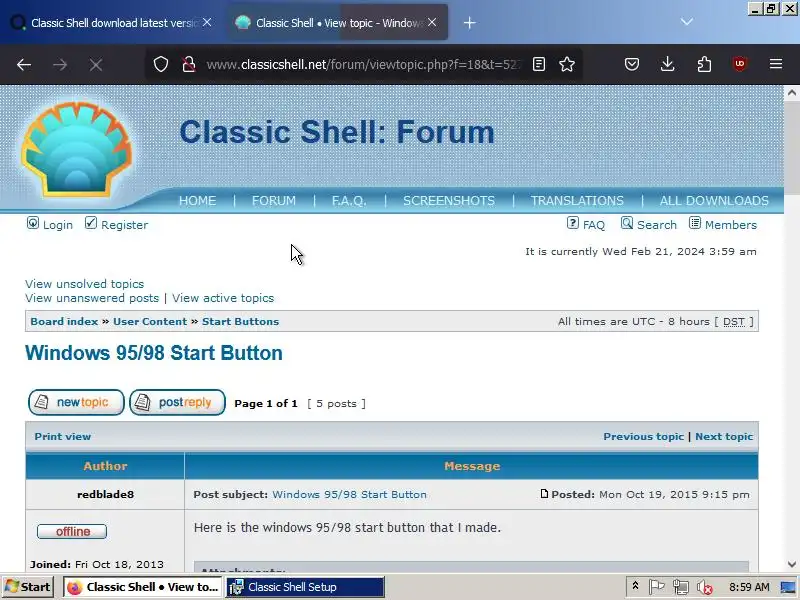This screenshot has width=800, height=600.
Task: Click the post subject Windows 95/98 Start Button link
Action: tap(349, 494)
